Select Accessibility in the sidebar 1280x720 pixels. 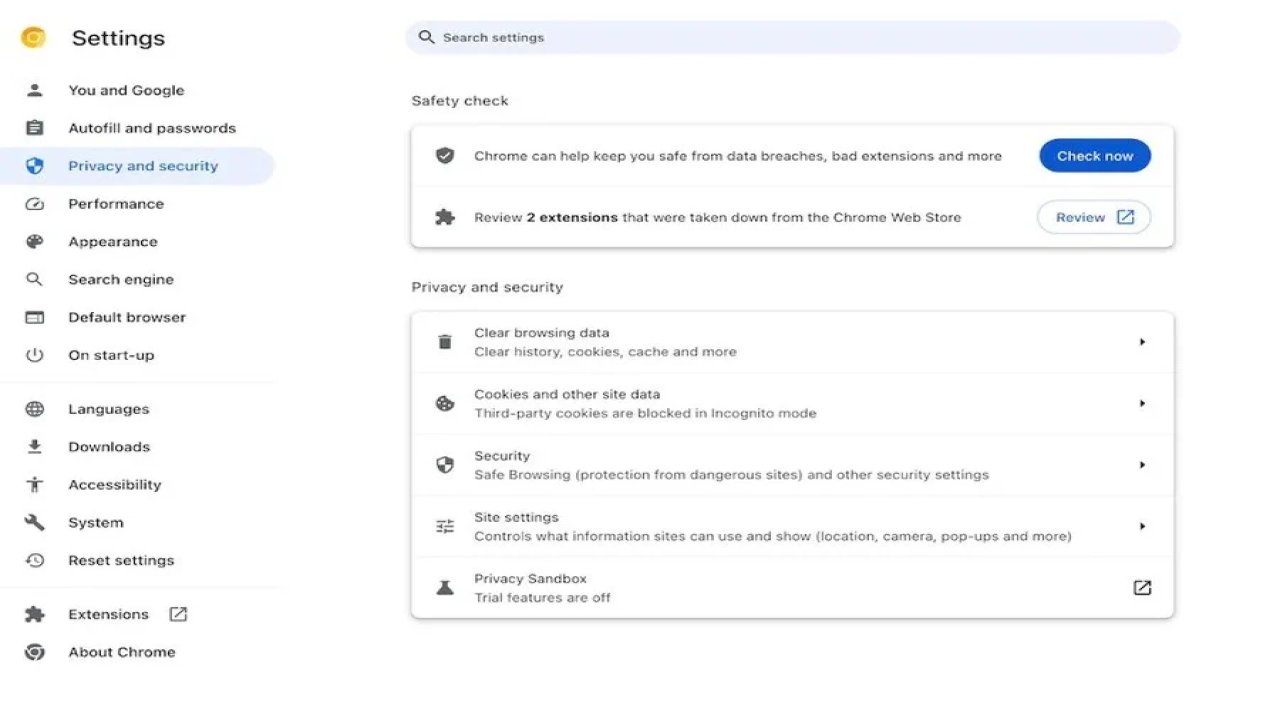point(114,485)
